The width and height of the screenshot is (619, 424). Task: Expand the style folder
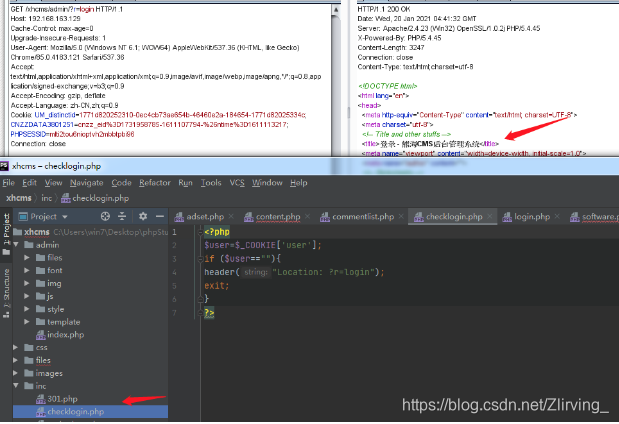27,309
